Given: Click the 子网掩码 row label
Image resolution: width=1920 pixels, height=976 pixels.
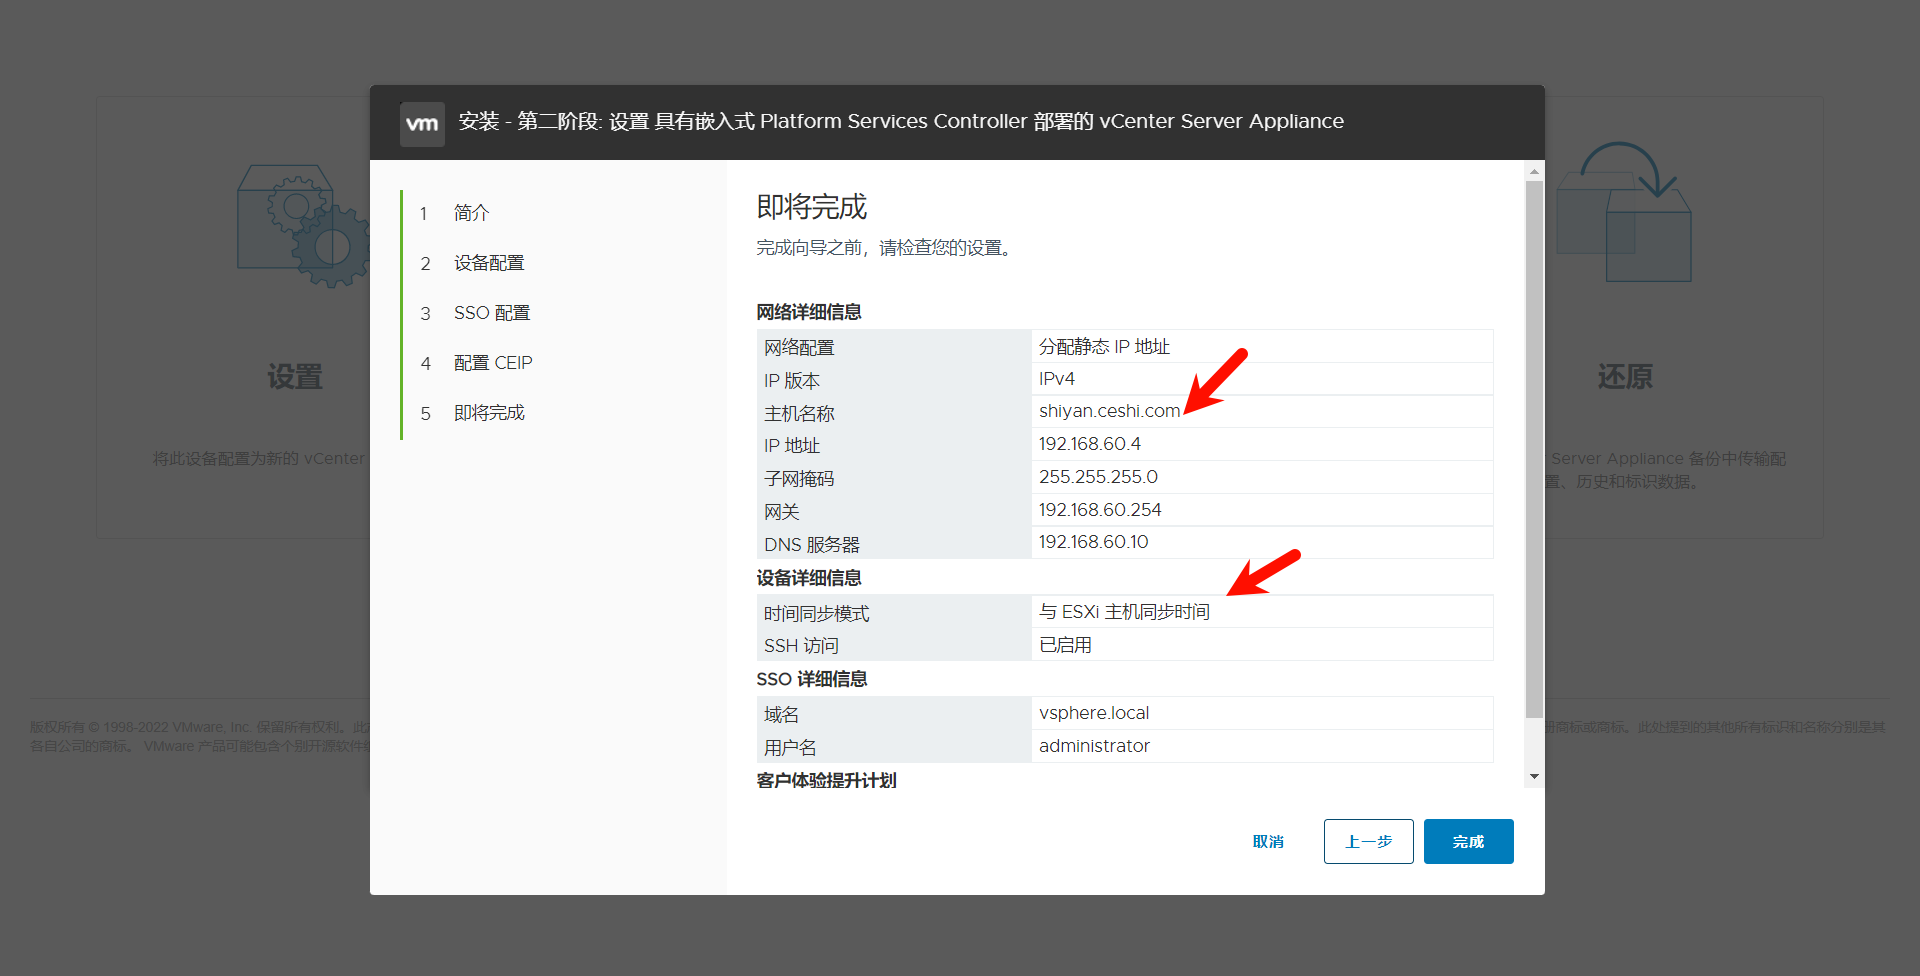Looking at the screenshot, I should (799, 479).
